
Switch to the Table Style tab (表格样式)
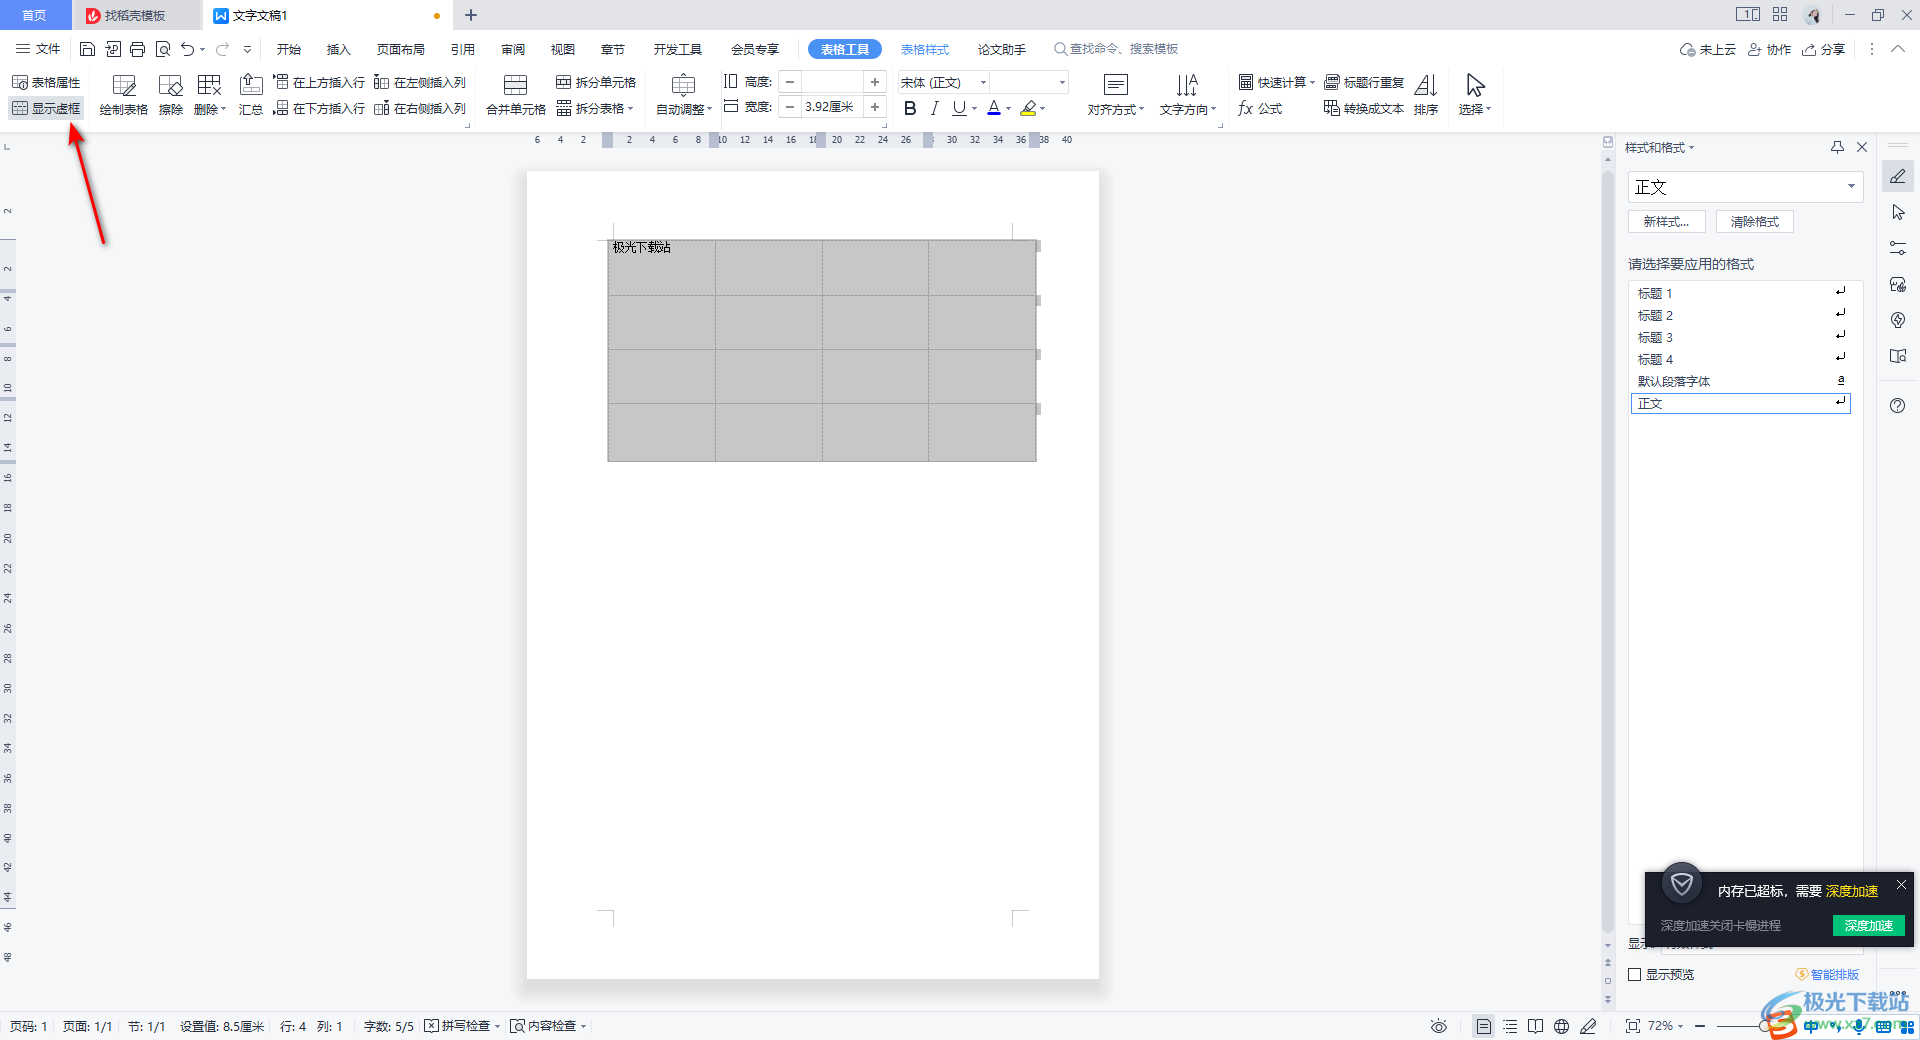[x=925, y=49]
